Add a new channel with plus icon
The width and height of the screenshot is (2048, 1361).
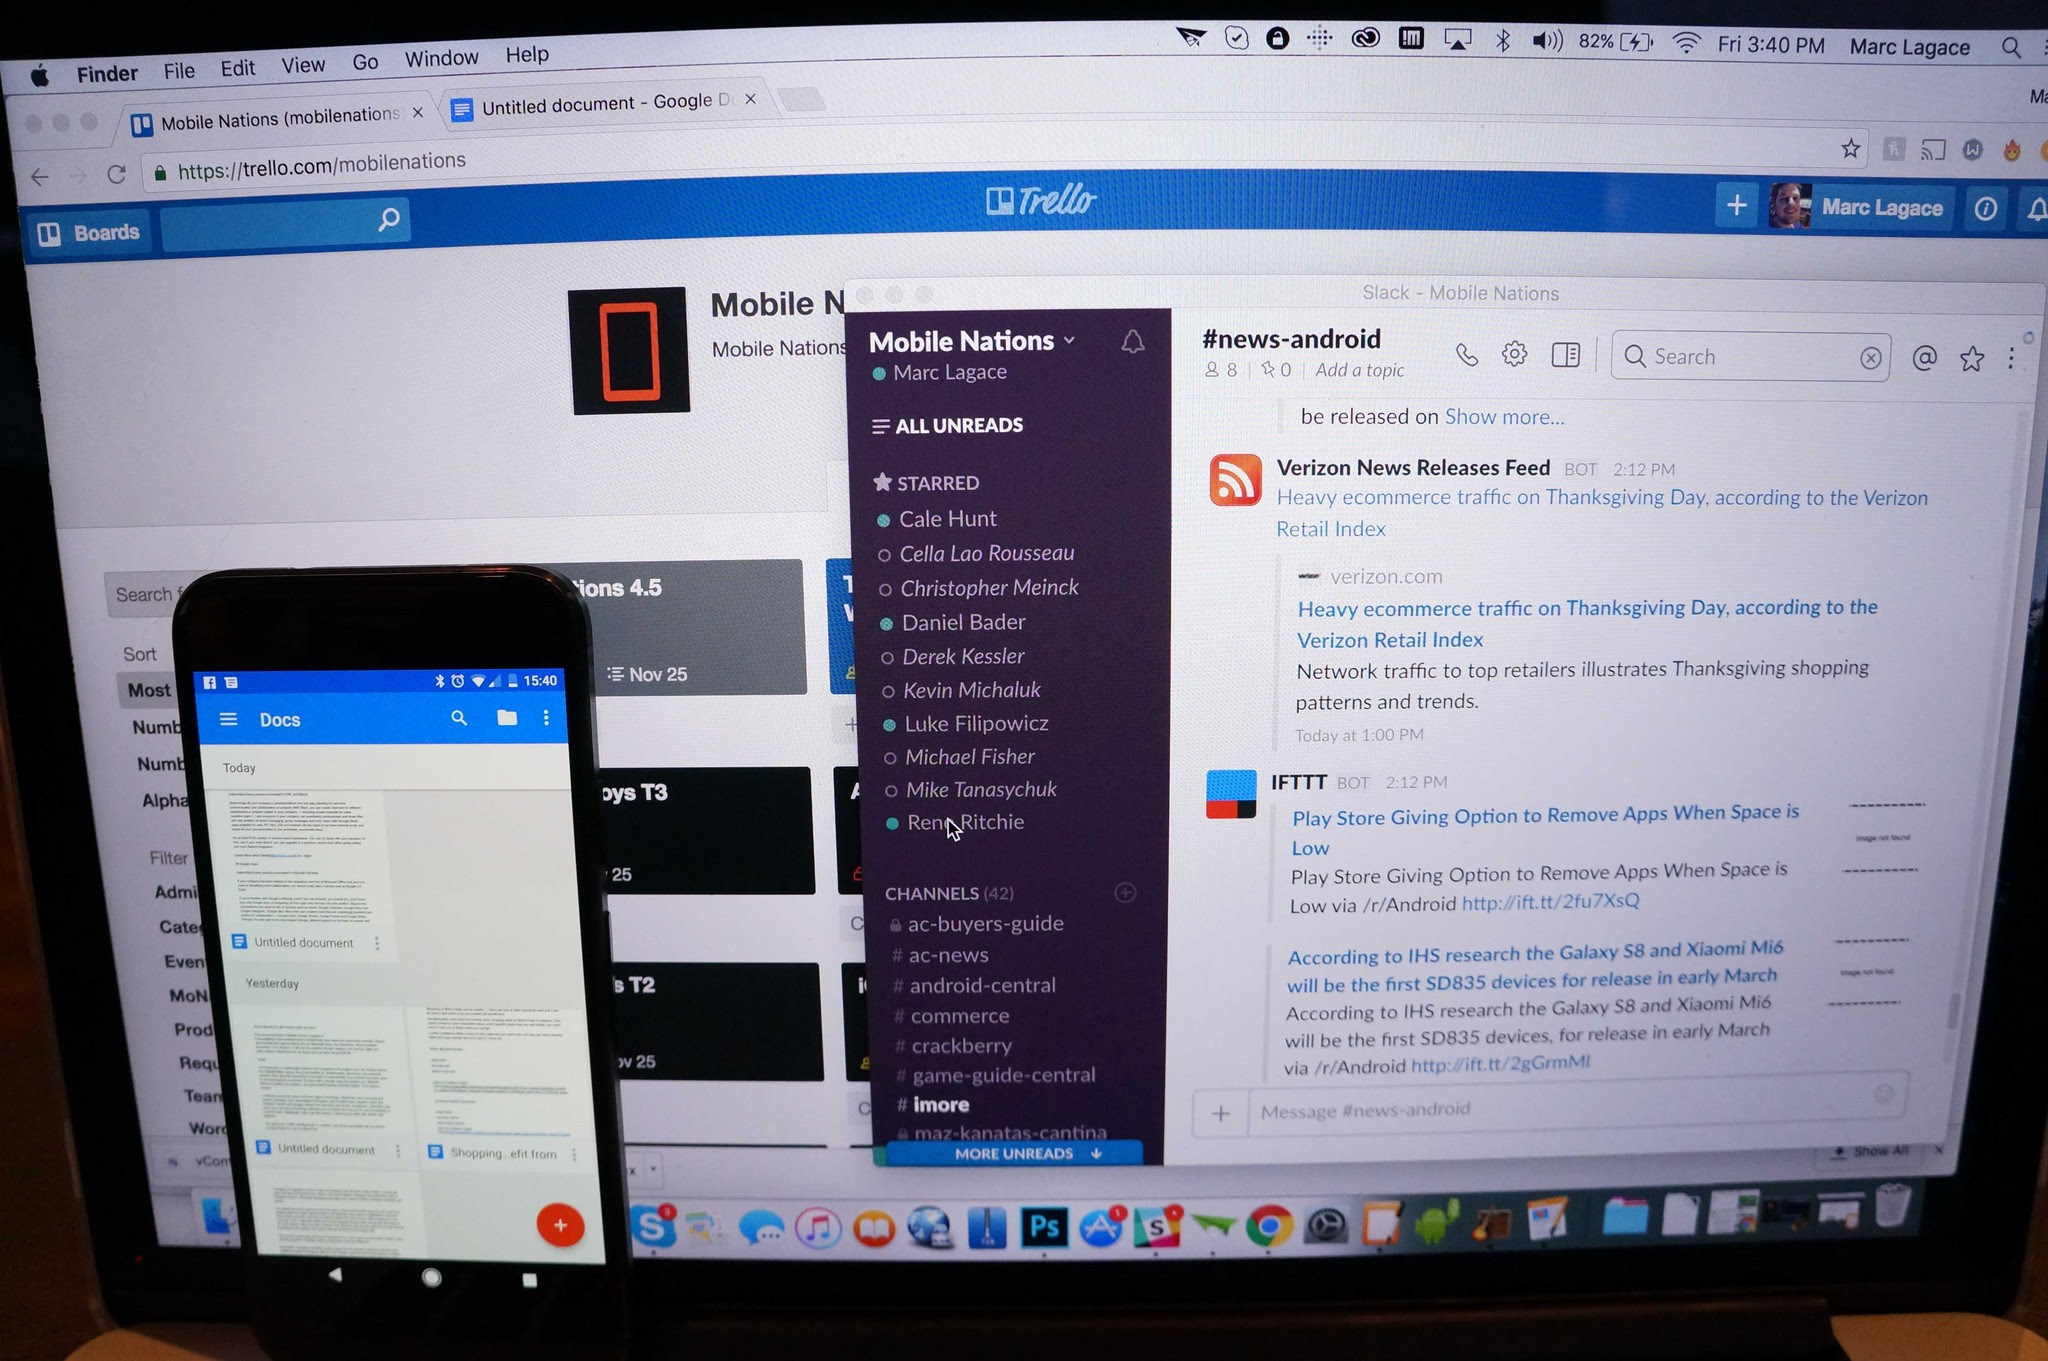click(x=1125, y=892)
